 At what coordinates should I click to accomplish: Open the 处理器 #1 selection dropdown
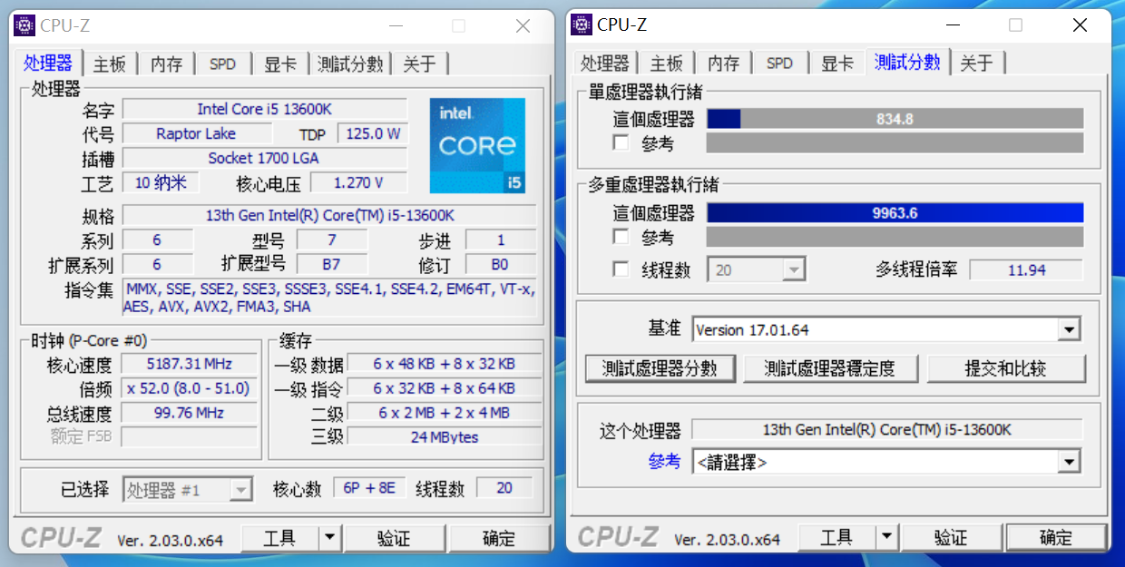pyautogui.click(x=187, y=490)
